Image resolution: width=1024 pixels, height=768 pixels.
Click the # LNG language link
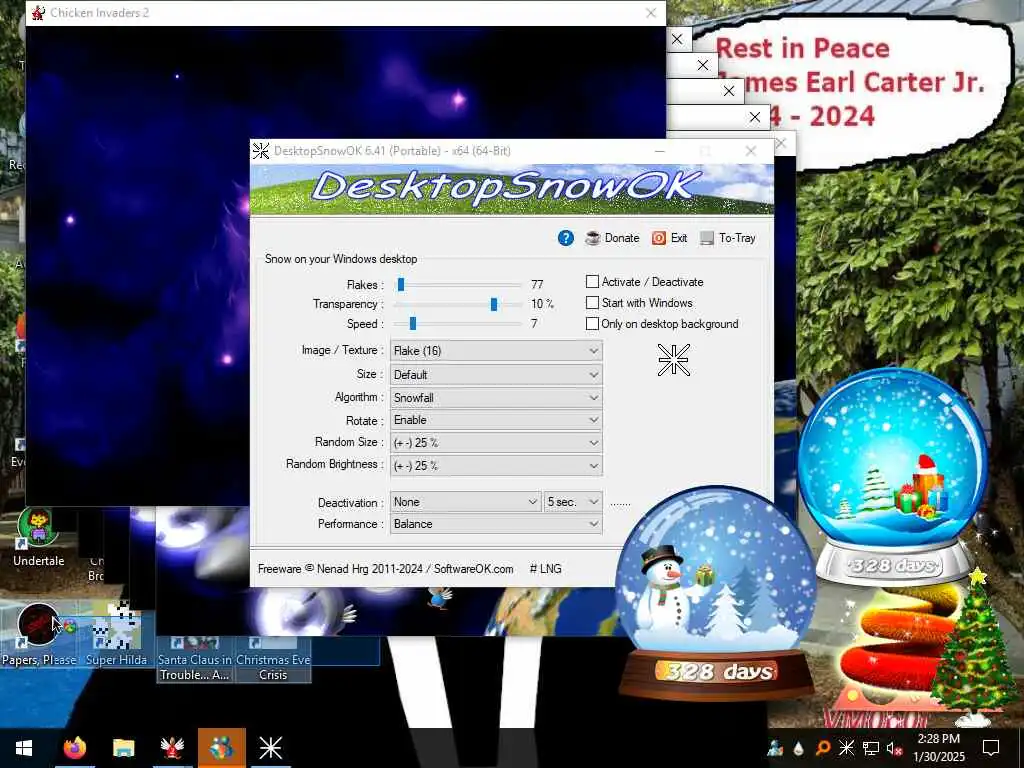click(545, 569)
